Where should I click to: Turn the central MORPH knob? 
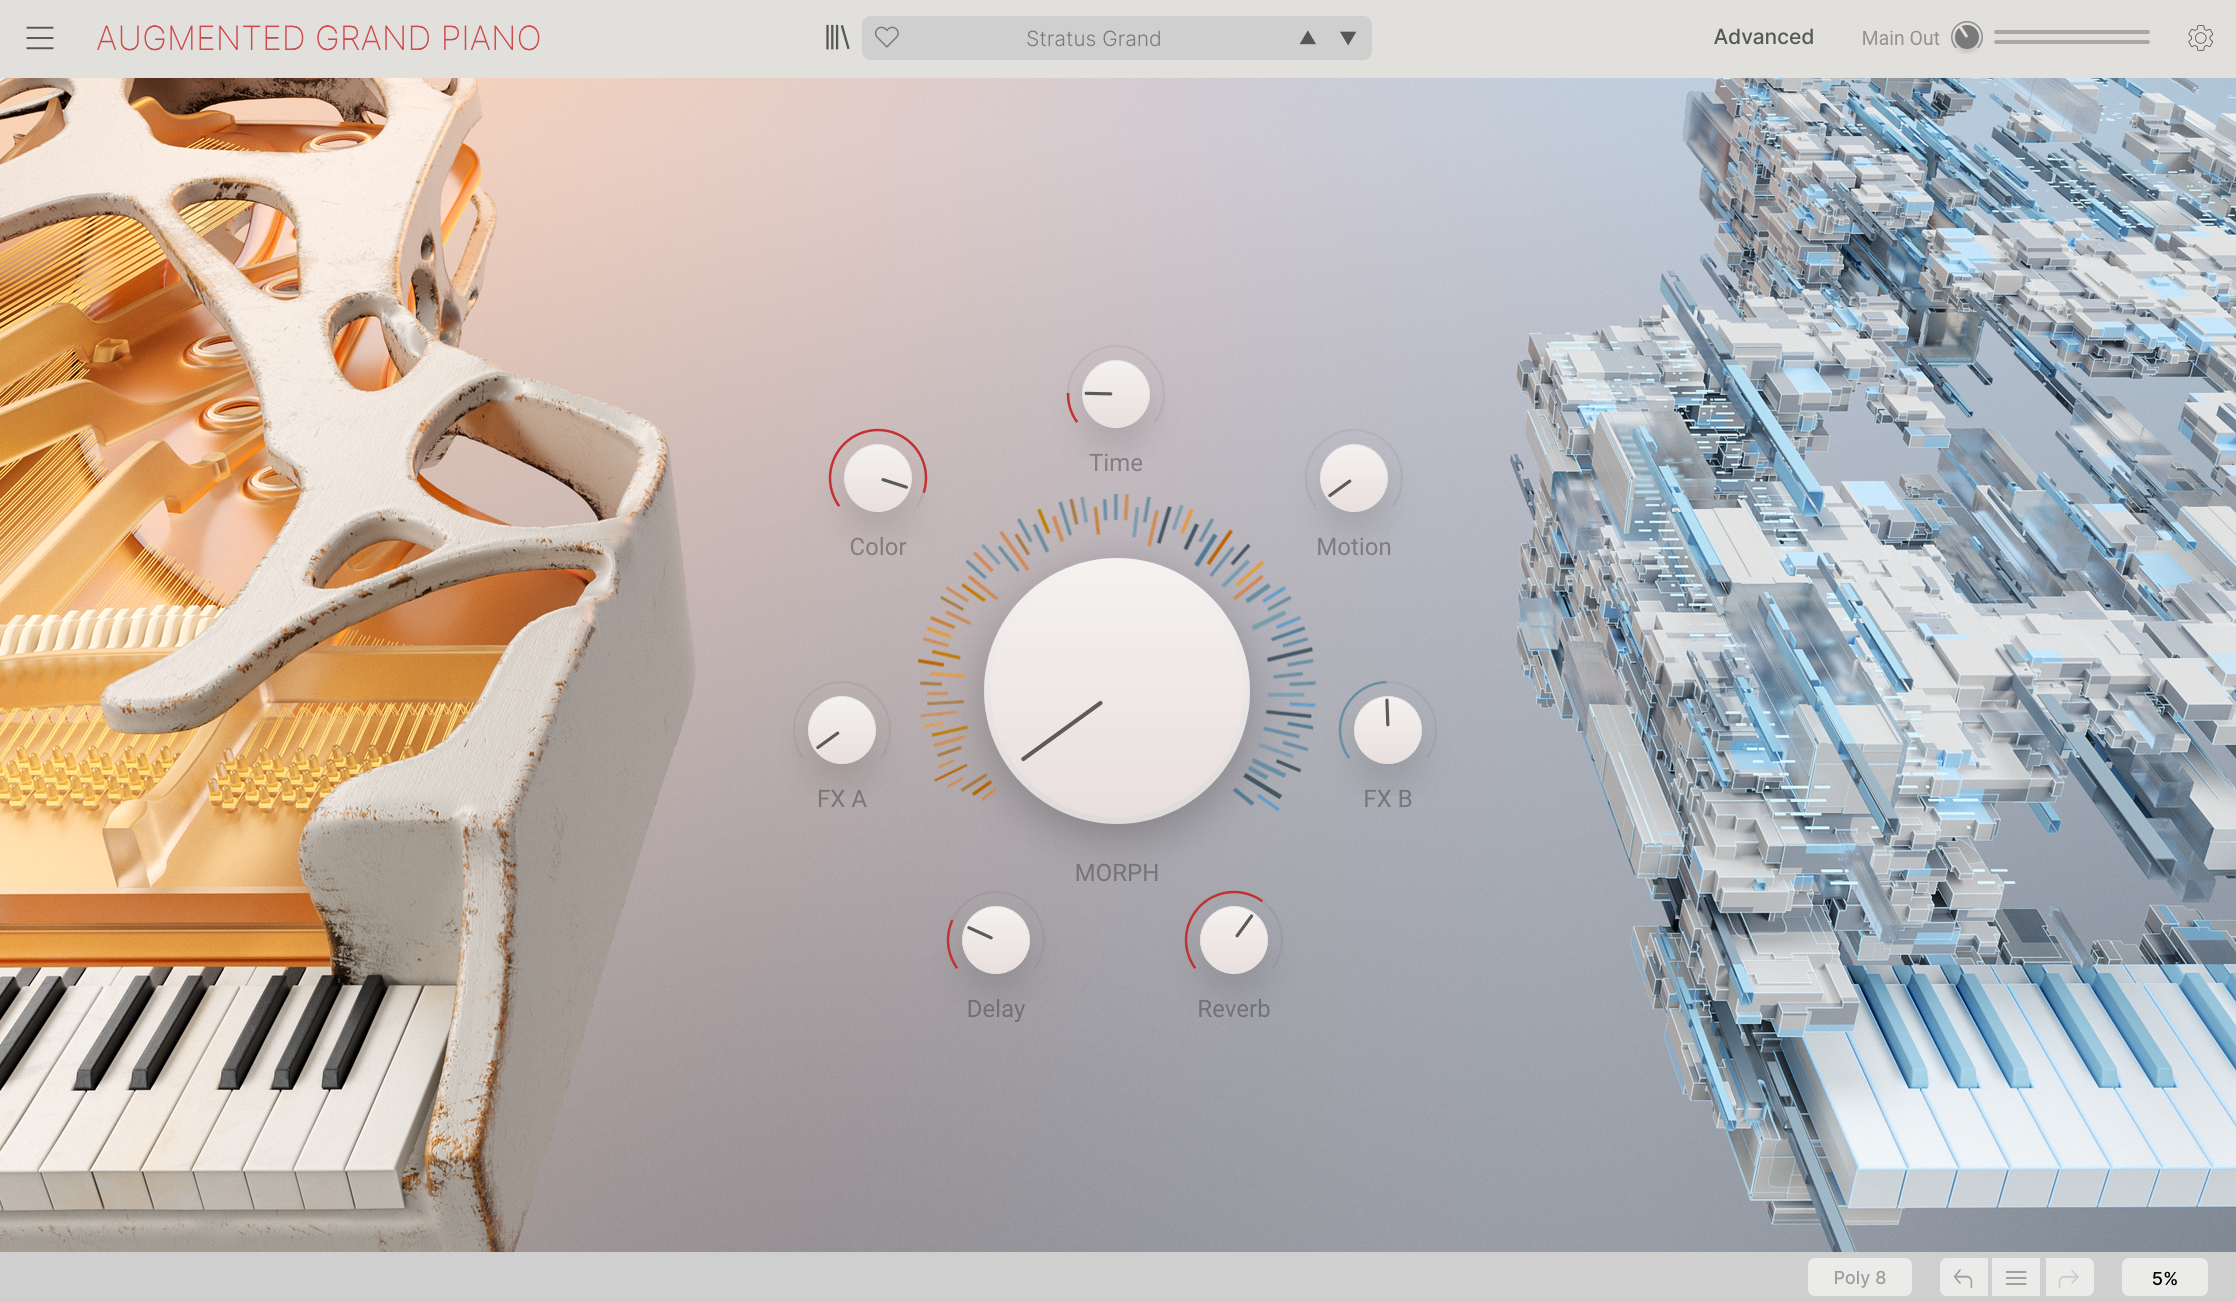pyautogui.click(x=1115, y=690)
